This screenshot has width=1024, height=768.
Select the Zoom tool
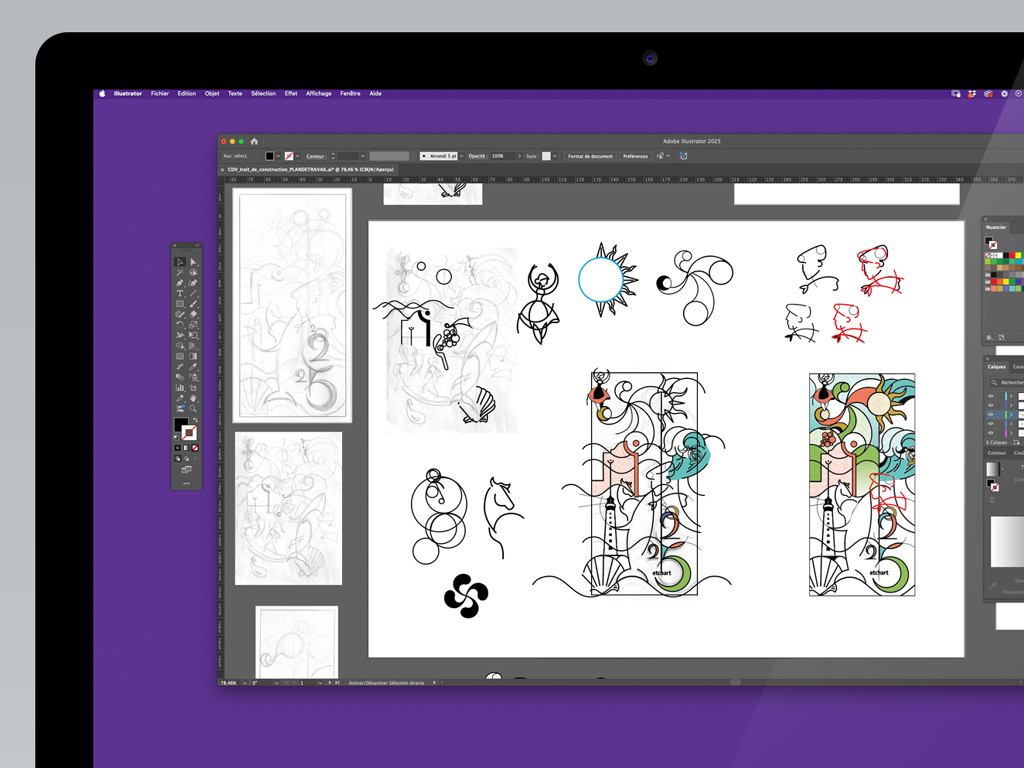tap(193, 408)
